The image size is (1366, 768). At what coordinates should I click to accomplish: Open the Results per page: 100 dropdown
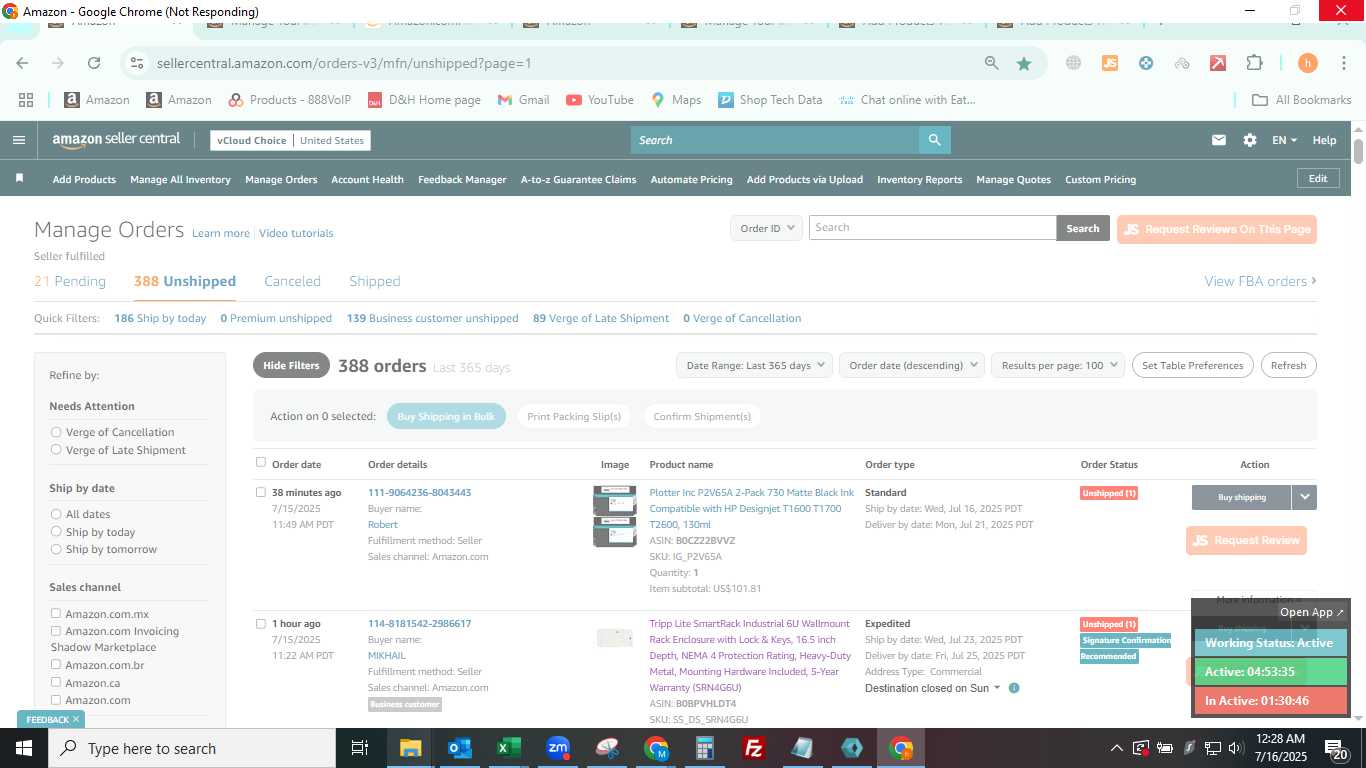click(x=1058, y=365)
